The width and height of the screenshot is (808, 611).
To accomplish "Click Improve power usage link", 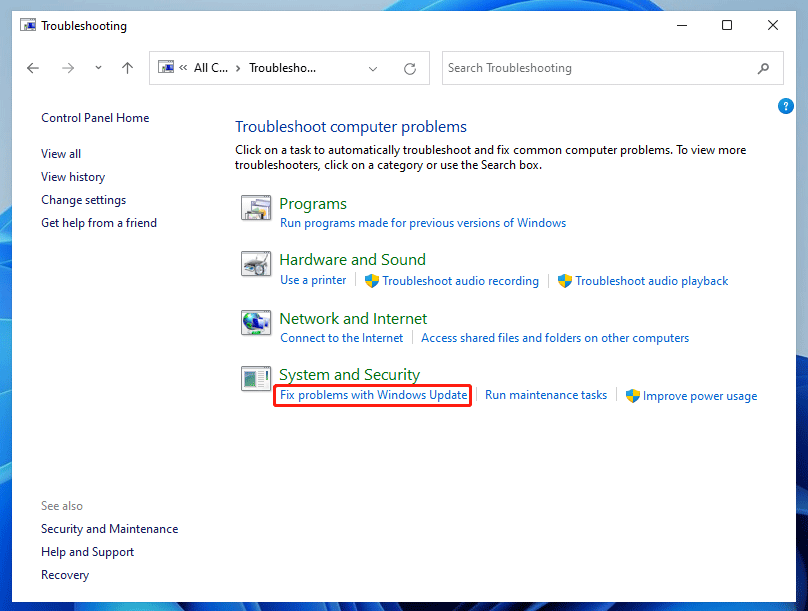I will click(x=700, y=396).
